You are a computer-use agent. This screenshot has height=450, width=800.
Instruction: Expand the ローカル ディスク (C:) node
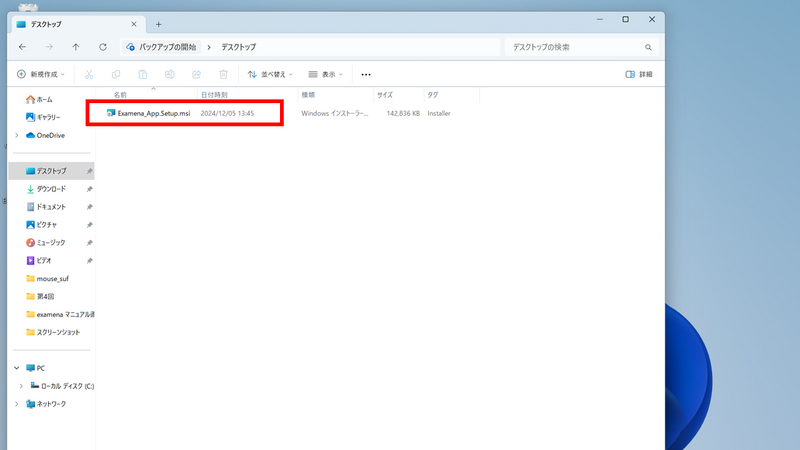[21, 386]
